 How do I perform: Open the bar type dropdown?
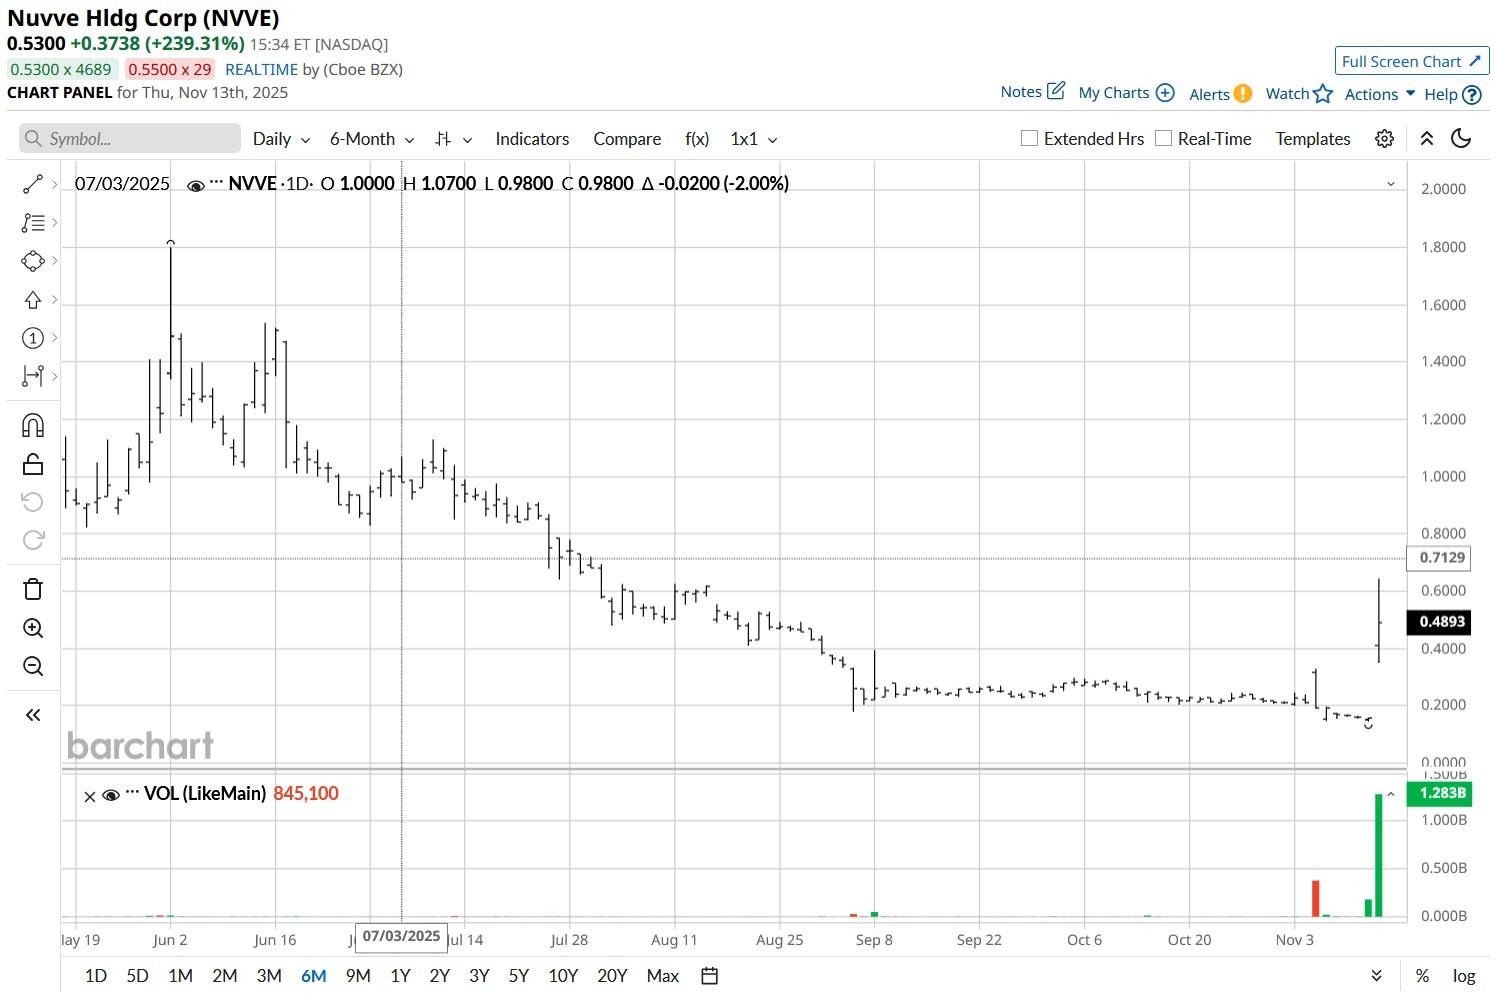(x=454, y=139)
